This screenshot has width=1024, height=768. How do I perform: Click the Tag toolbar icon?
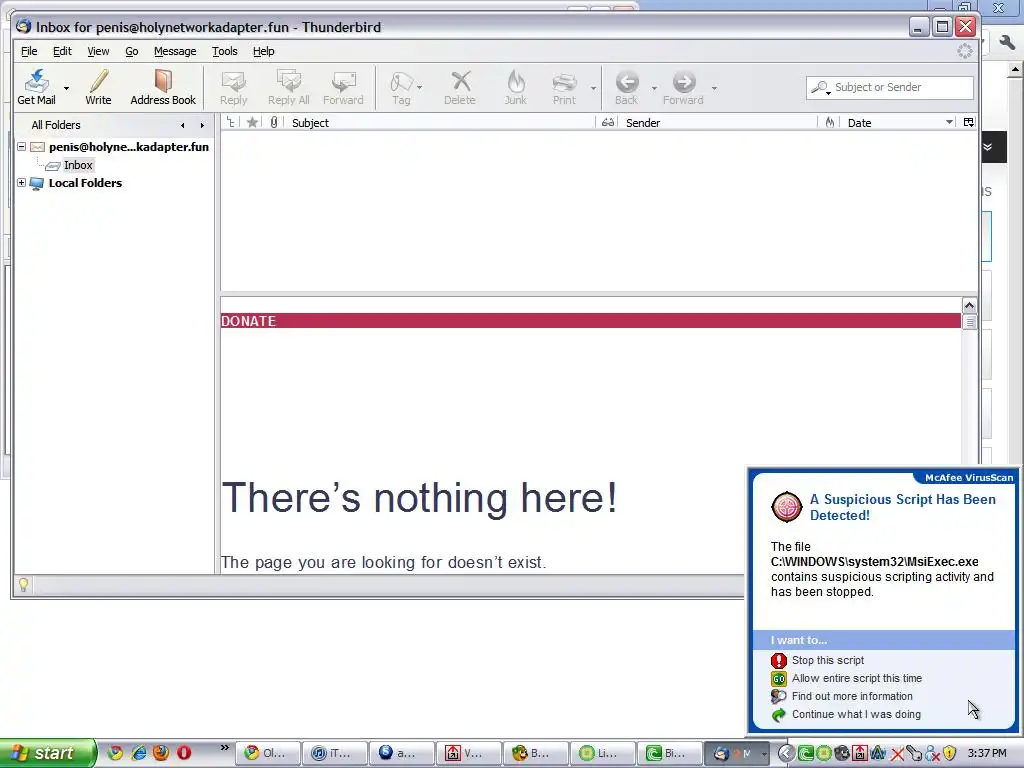(x=401, y=87)
